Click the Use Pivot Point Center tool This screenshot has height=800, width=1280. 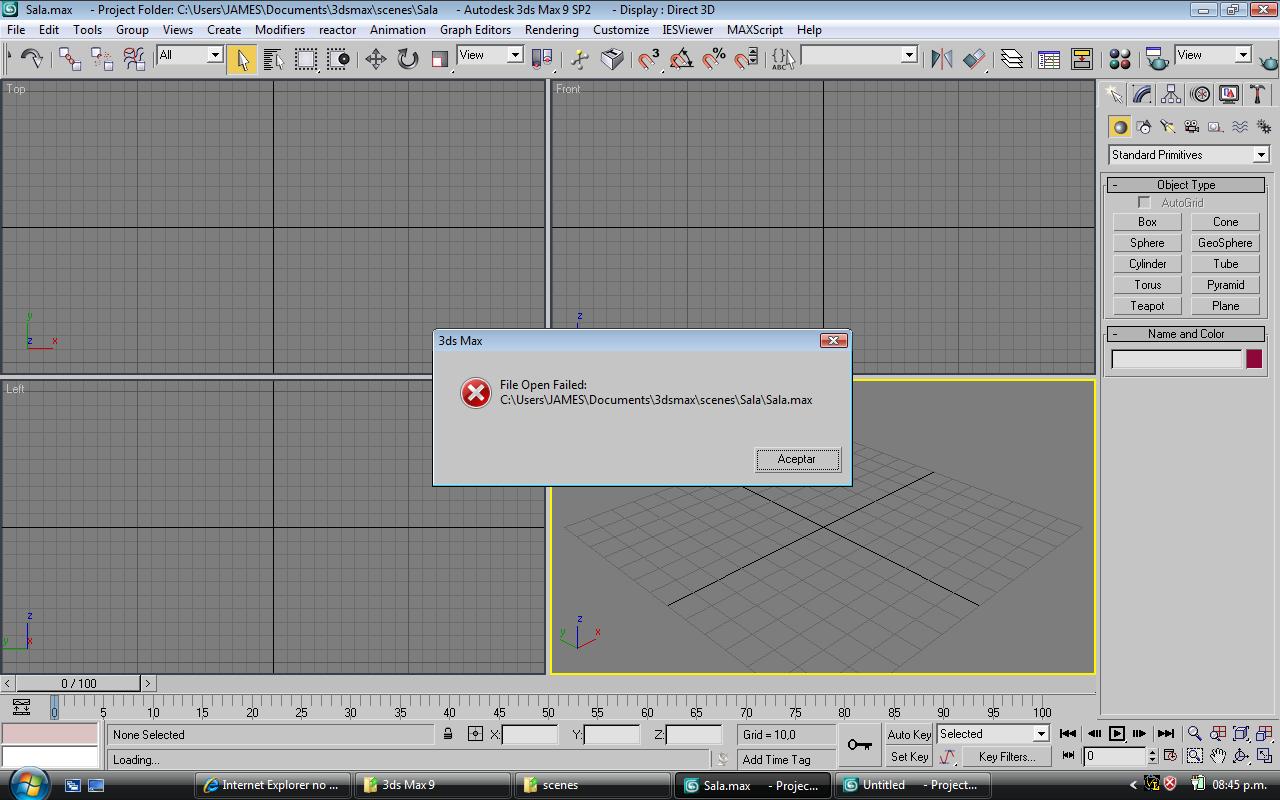pyautogui.click(x=542, y=59)
